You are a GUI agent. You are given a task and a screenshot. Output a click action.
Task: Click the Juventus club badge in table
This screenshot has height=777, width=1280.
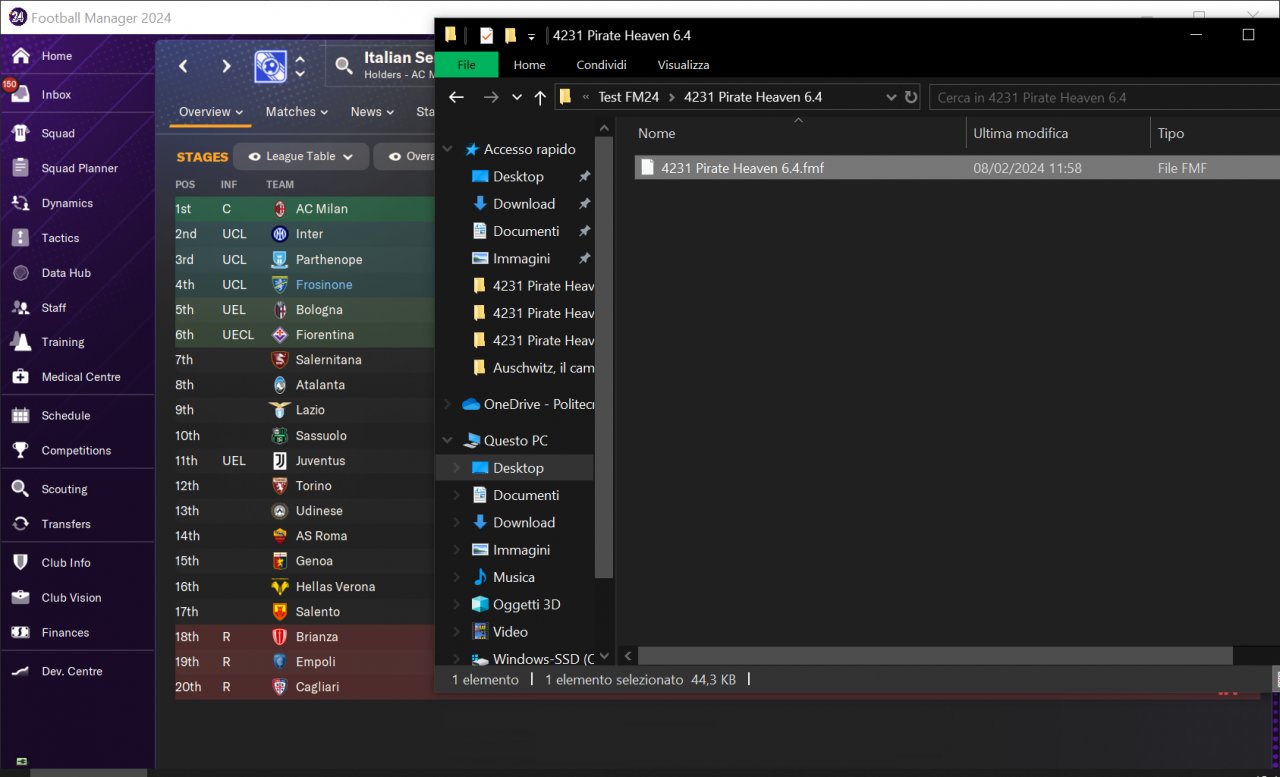280,461
